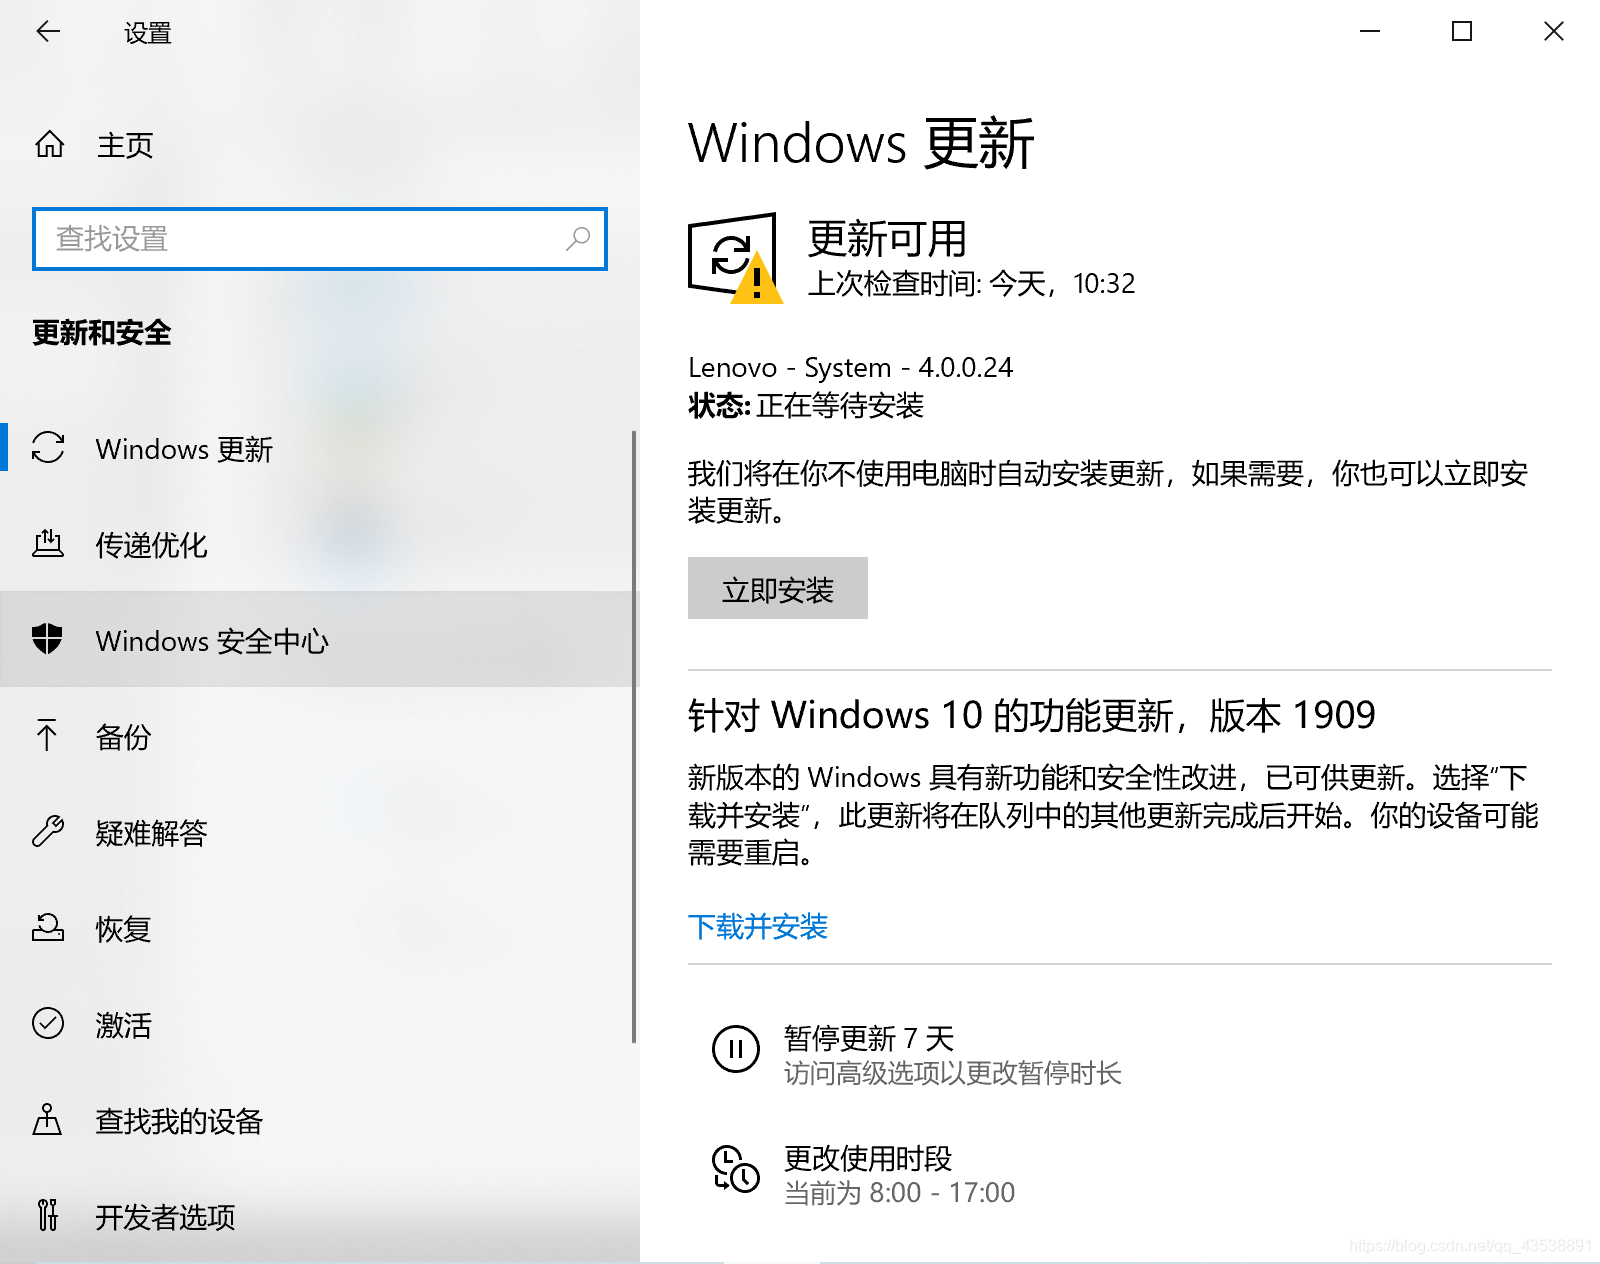Click the 传递优化 delivery icon
Screen dimensions: 1600x1264
[x=48, y=544]
